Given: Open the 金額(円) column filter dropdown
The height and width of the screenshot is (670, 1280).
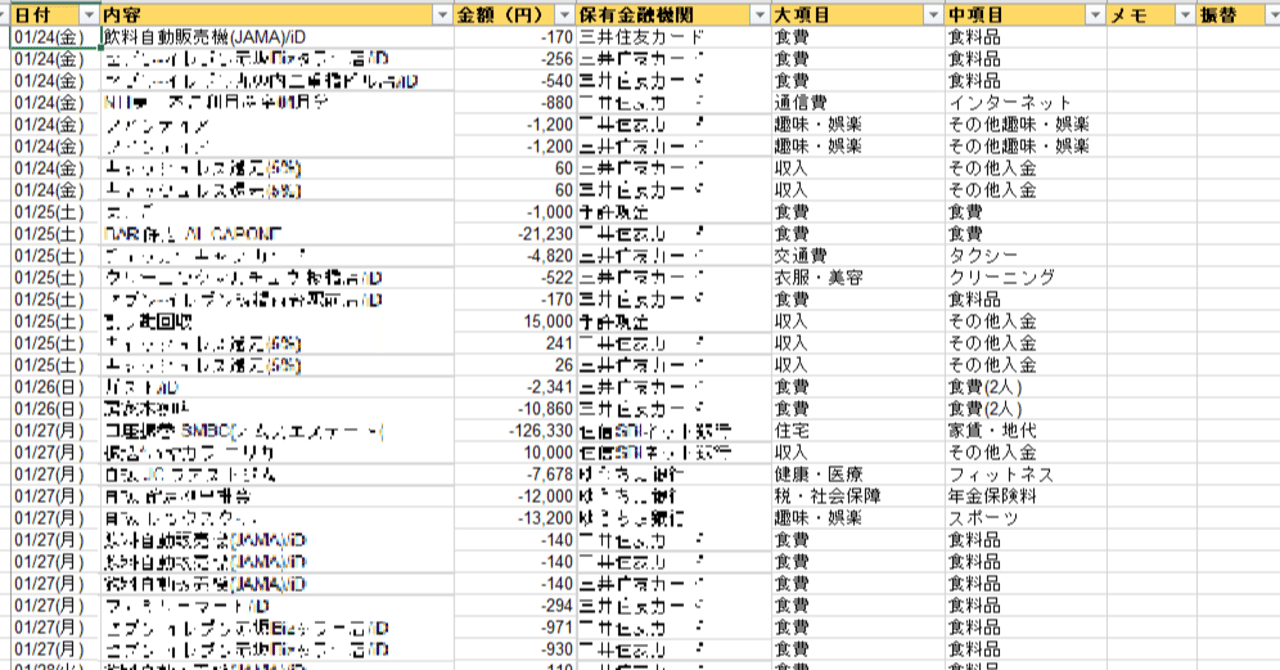Looking at the screenshot, I should [564, 16].
